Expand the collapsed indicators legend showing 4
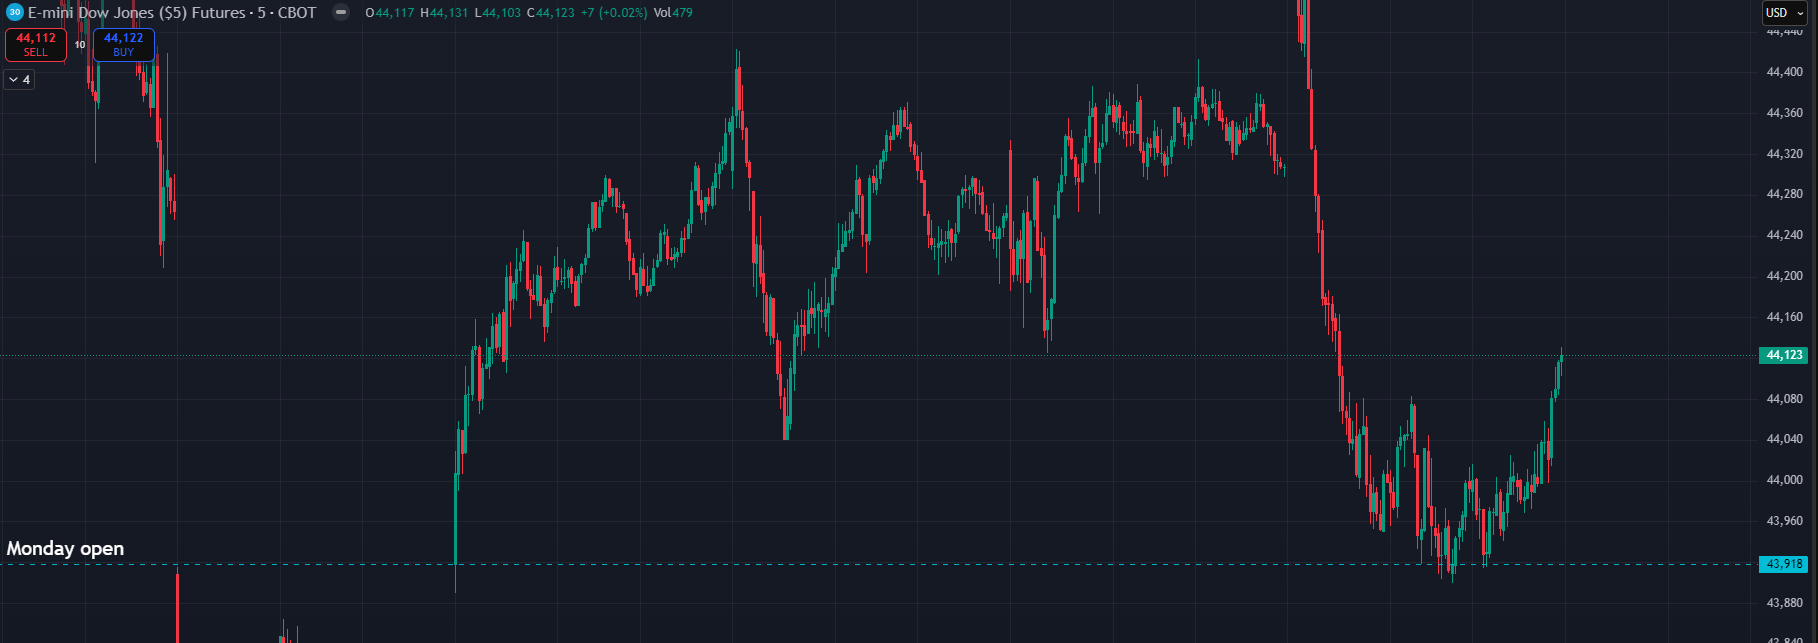This screenshot has height=643, width=1818. tap(19, 79)
